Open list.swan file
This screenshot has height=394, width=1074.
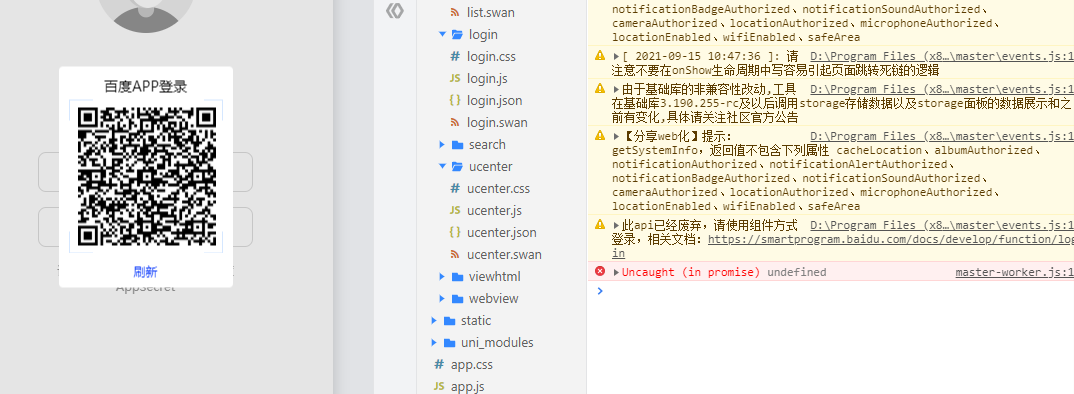coord(490,12)
